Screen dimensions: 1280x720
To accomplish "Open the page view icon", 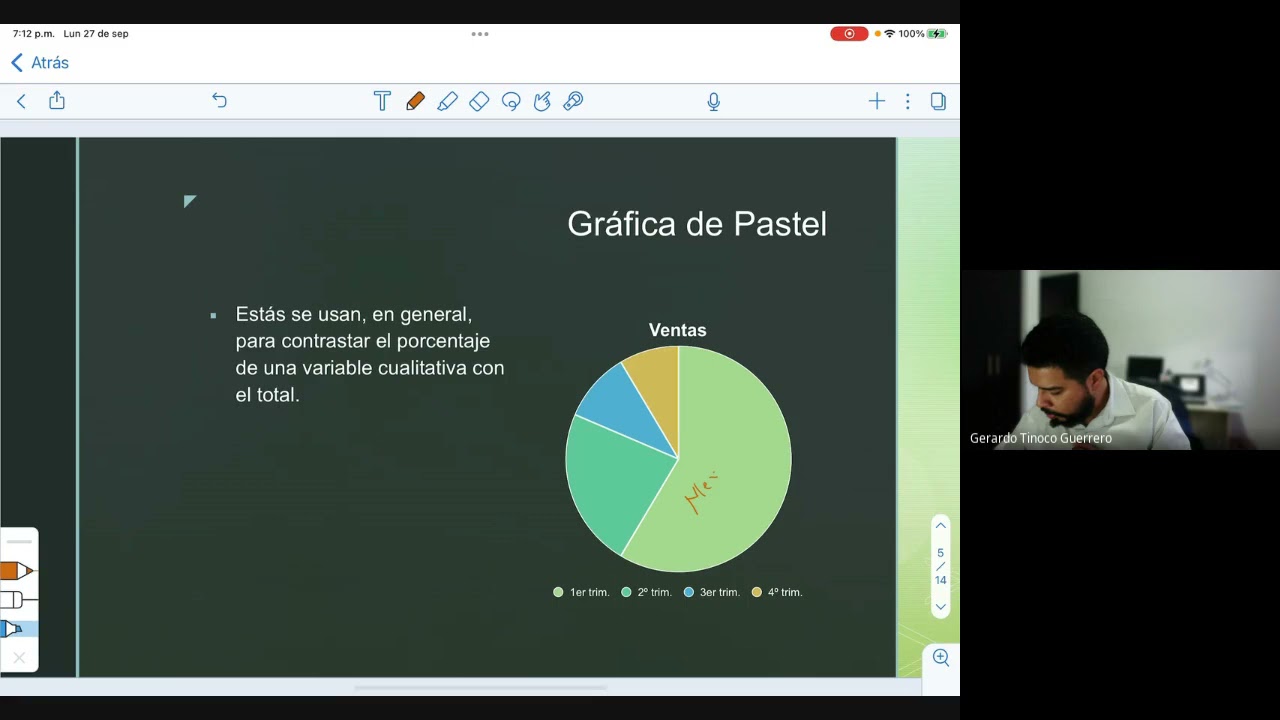I will tap(938, 101).
